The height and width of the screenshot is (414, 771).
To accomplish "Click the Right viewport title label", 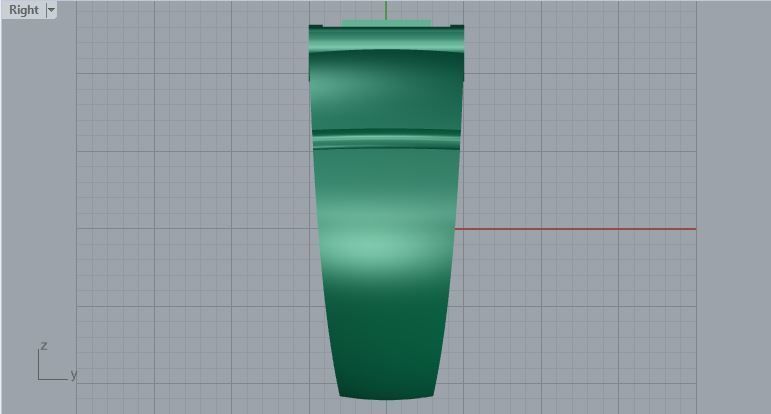I will click(23, 10).
